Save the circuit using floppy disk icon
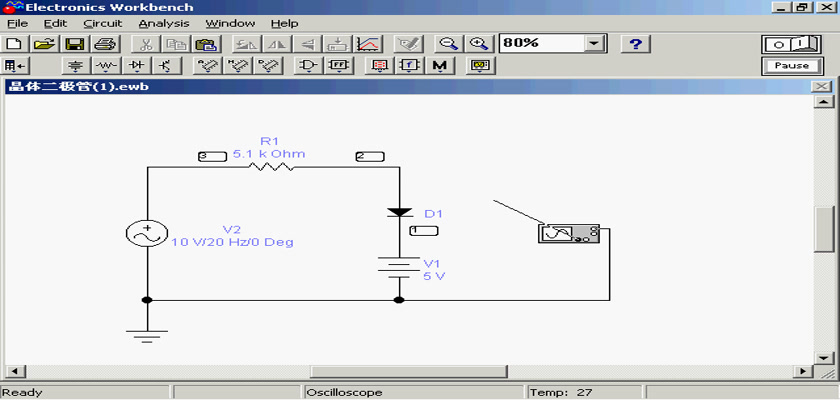The image size is (840, 400). coord(74,44)
